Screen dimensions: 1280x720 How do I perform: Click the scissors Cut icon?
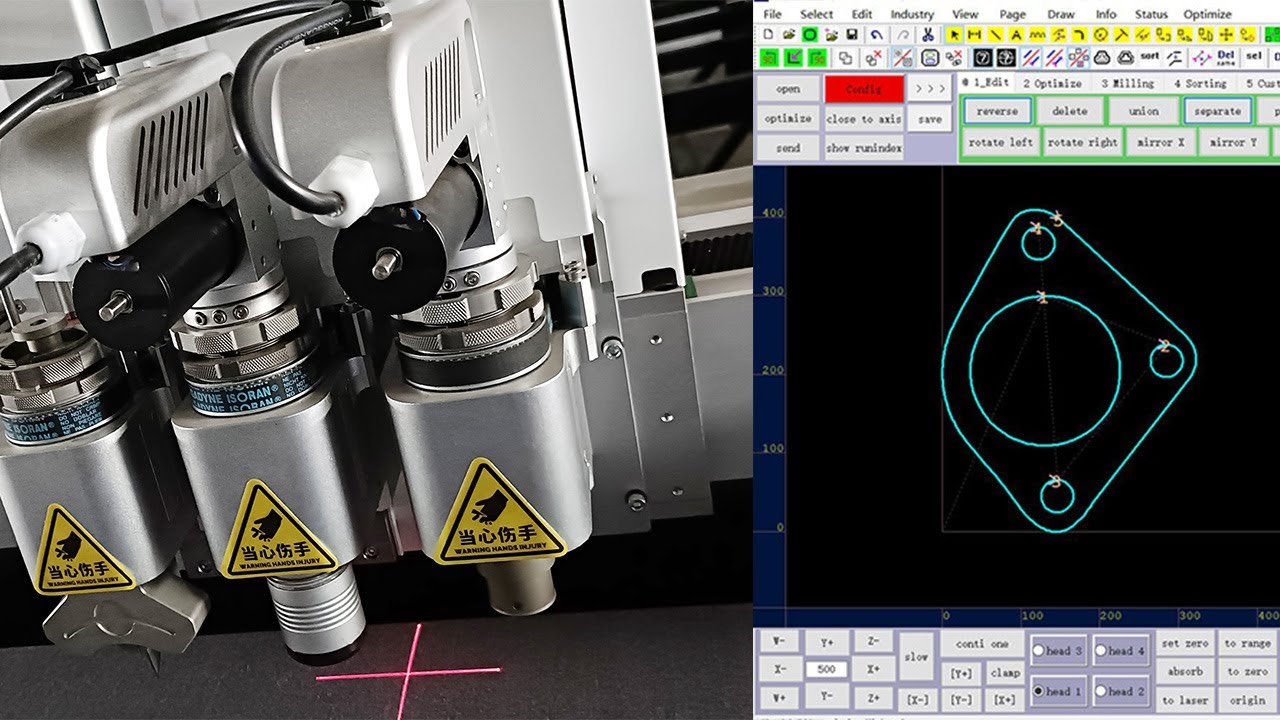[x=928, y=35]
